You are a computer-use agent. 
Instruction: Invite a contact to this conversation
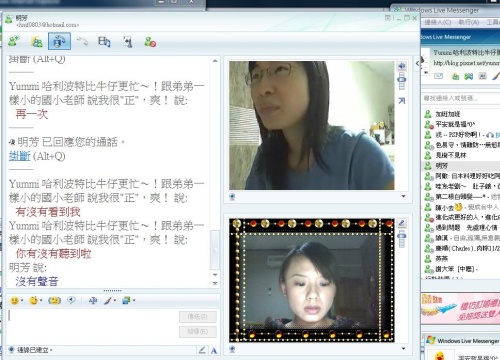14,42
